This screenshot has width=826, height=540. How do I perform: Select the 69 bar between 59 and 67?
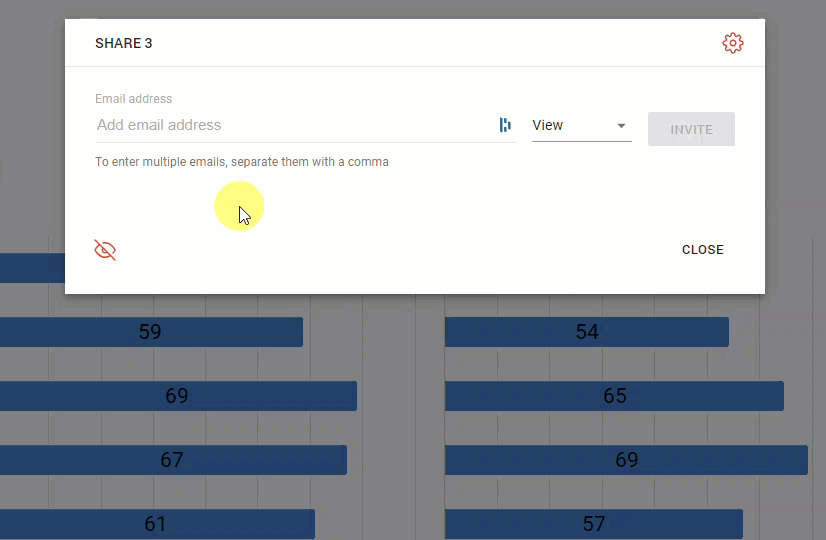177,396
